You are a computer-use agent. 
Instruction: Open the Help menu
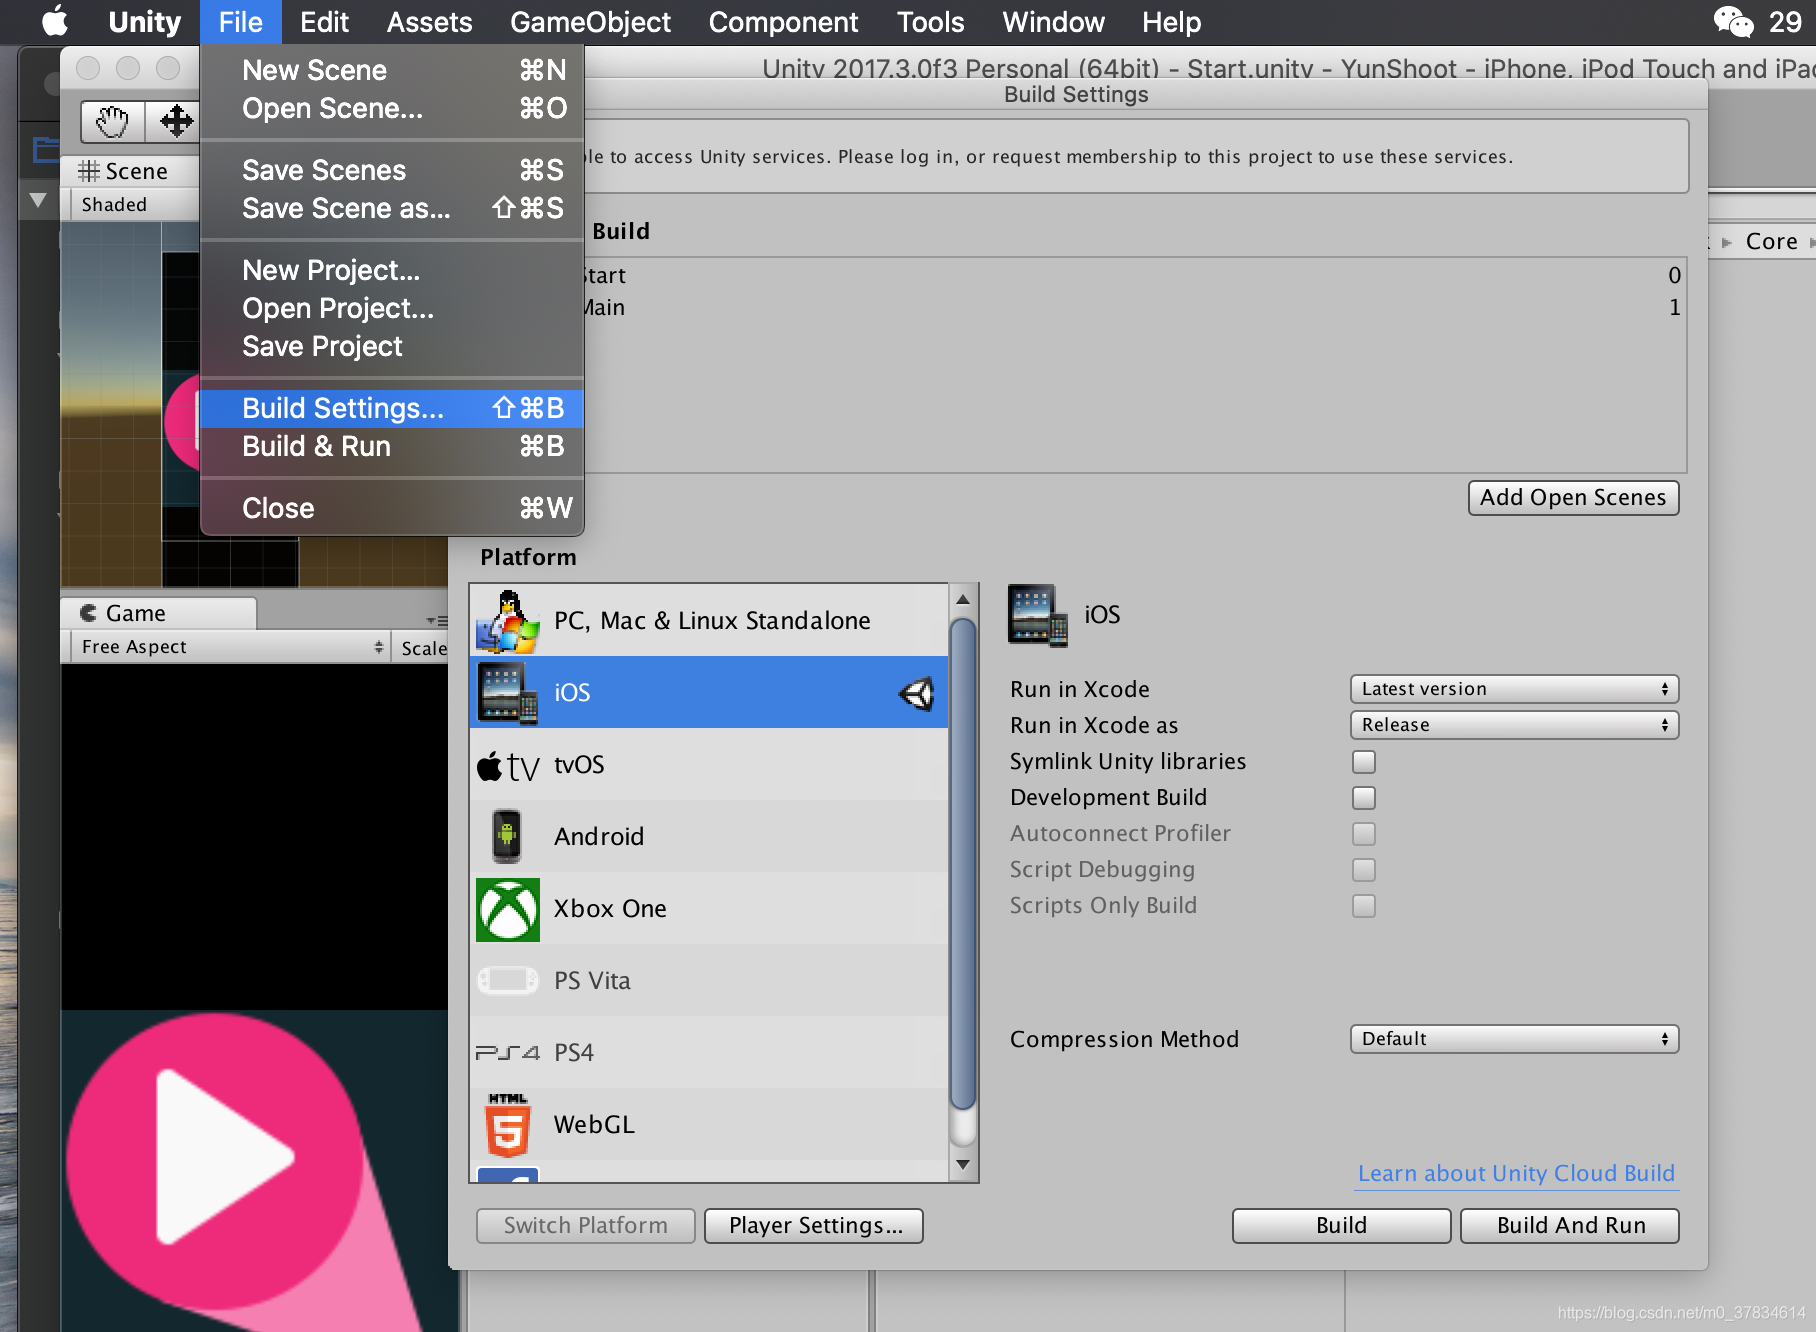[x=1171, y=22]
